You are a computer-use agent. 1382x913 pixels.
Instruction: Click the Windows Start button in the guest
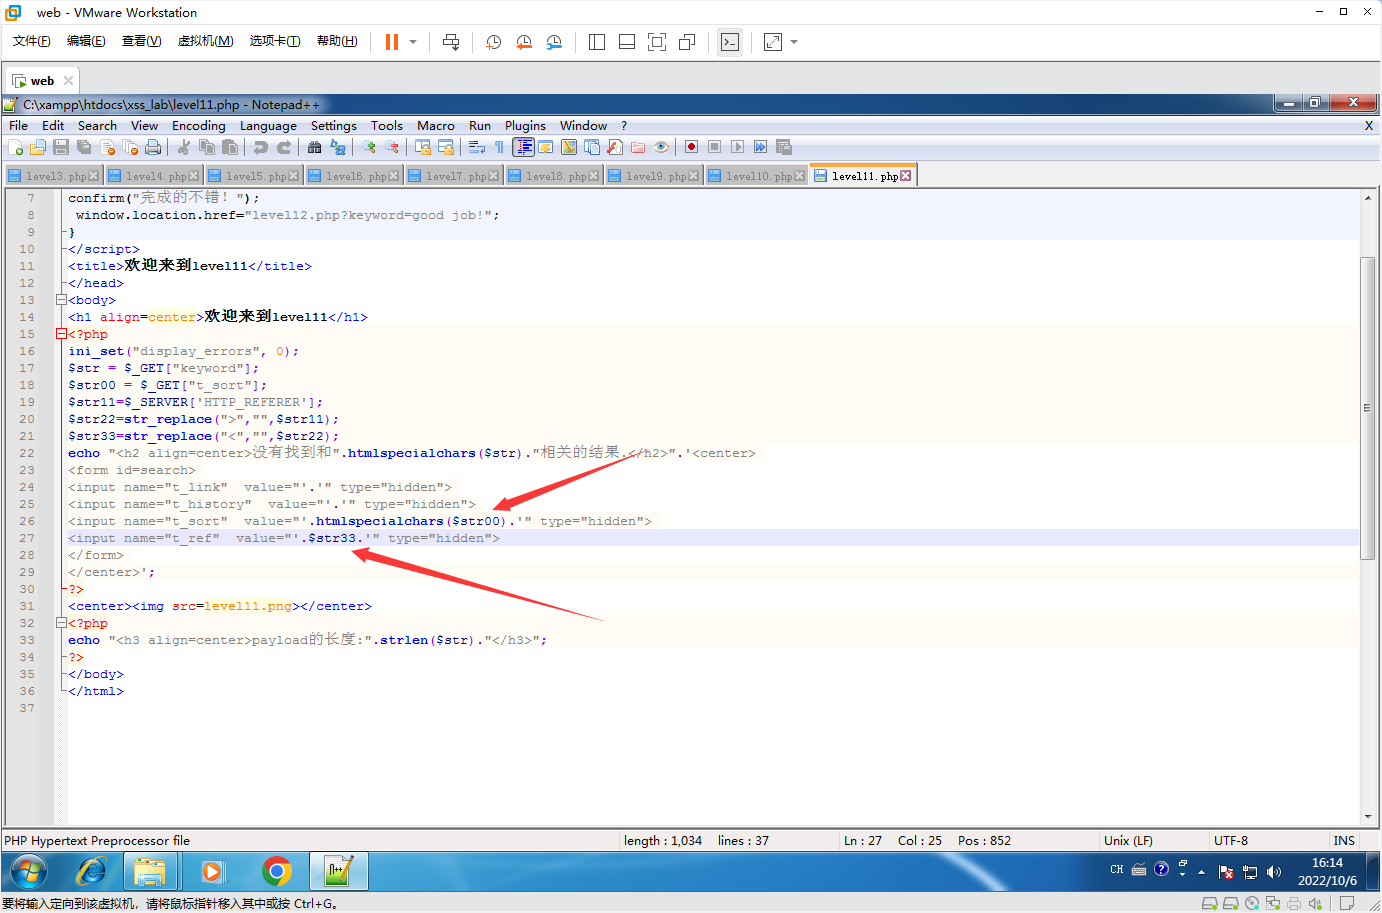28,872
